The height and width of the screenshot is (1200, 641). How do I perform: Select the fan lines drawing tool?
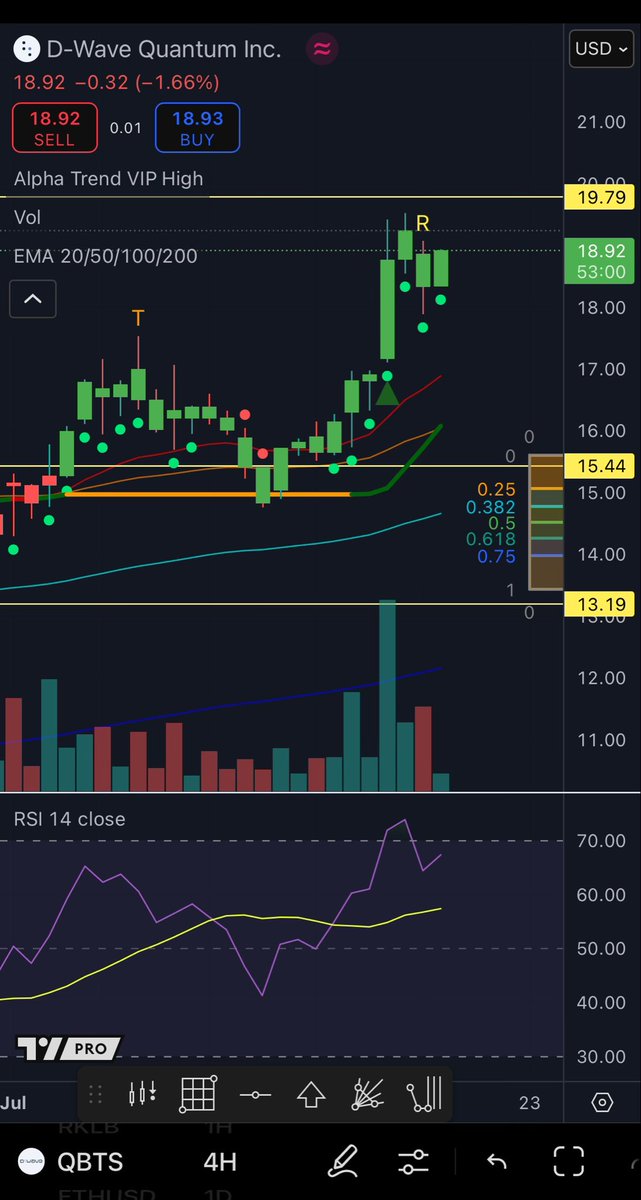click(x=368, y=1094)
